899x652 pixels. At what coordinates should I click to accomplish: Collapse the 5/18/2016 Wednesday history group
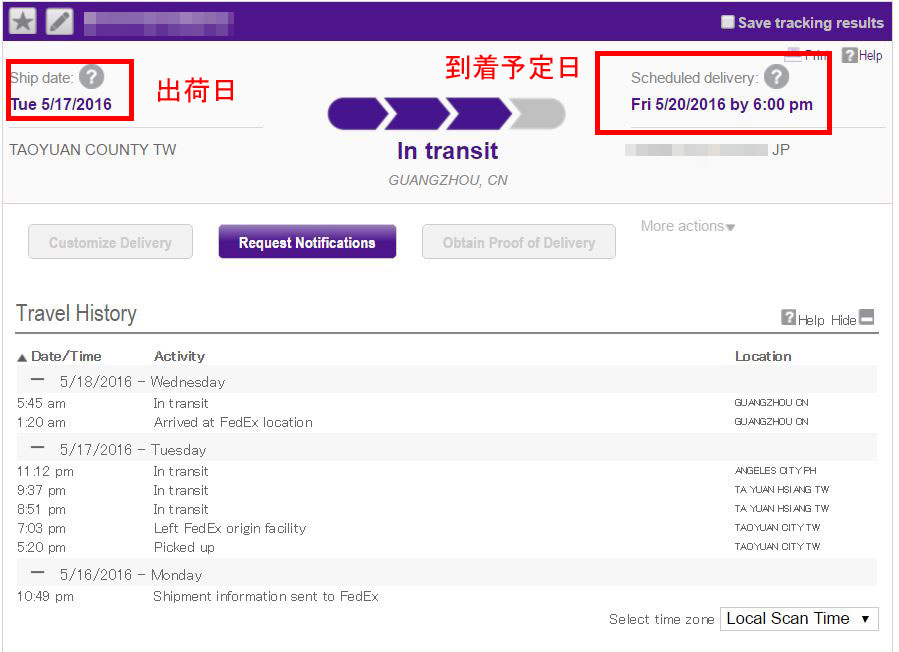tap(36, 381)
